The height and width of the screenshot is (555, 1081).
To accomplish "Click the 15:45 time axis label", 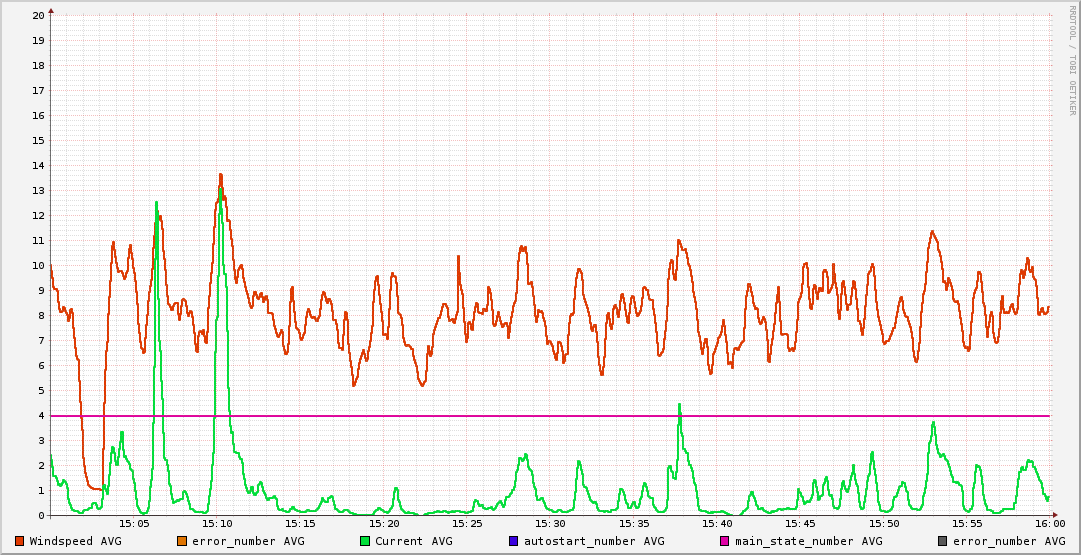I will [x=800, y=523].
